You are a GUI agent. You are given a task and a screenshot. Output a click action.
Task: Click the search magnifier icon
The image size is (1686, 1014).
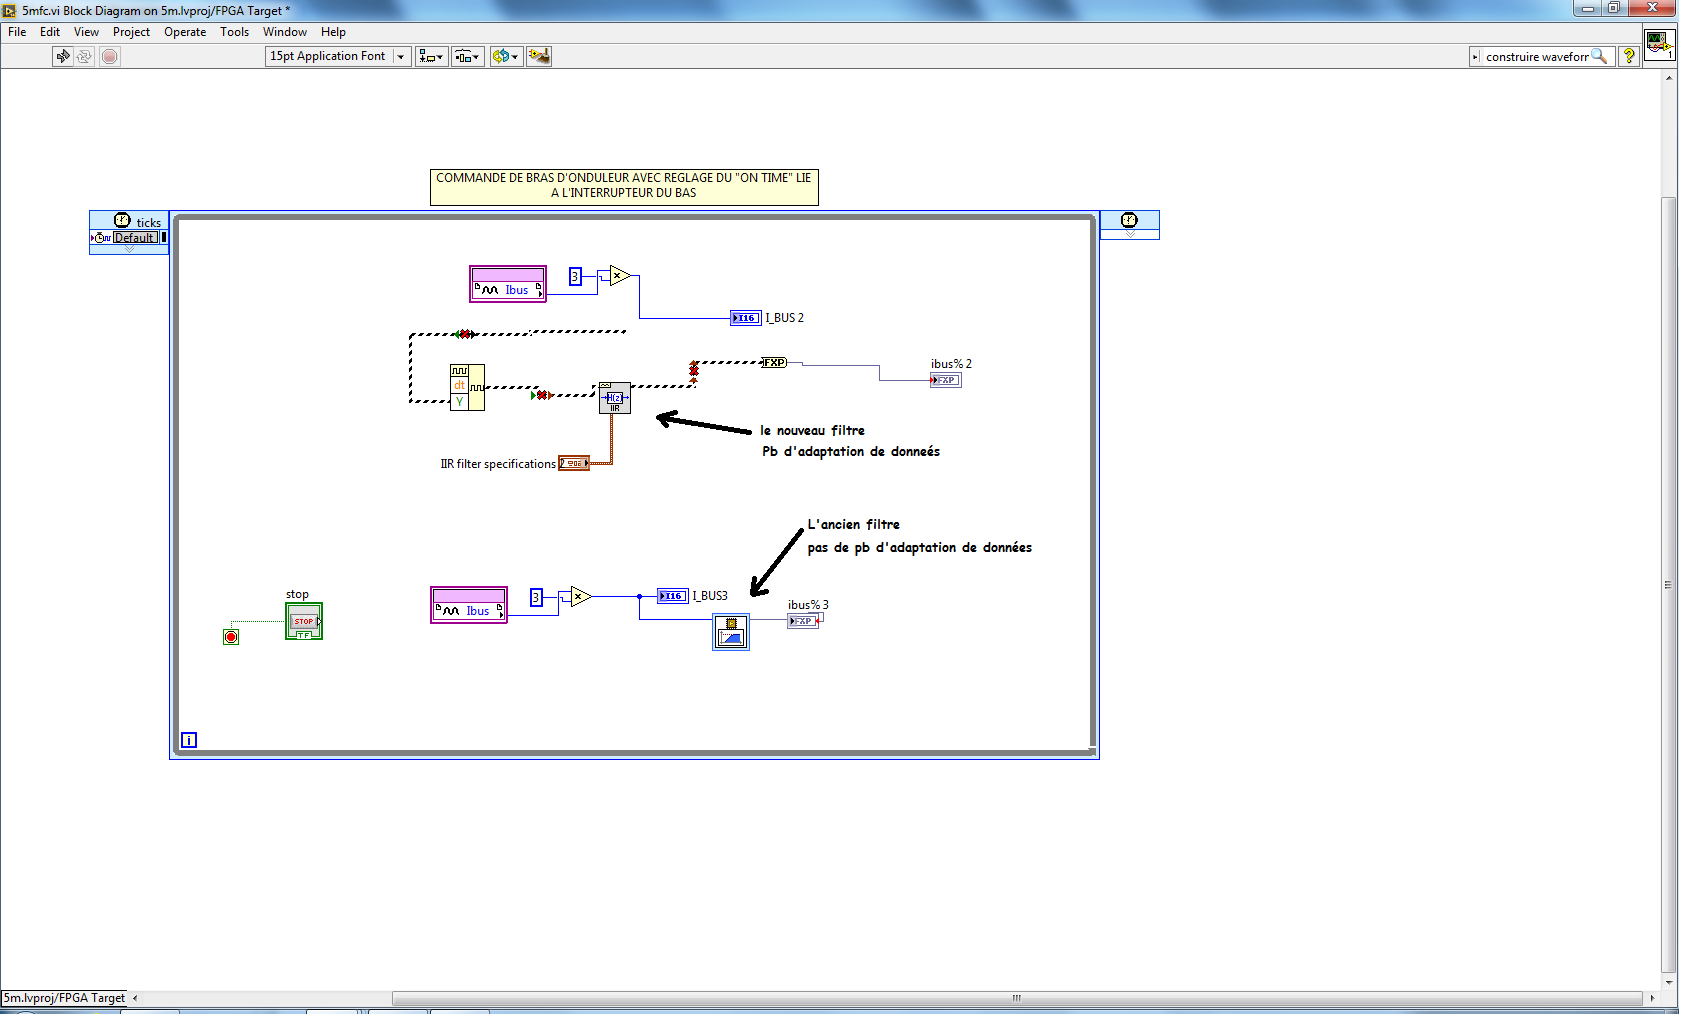point(1599,56)
